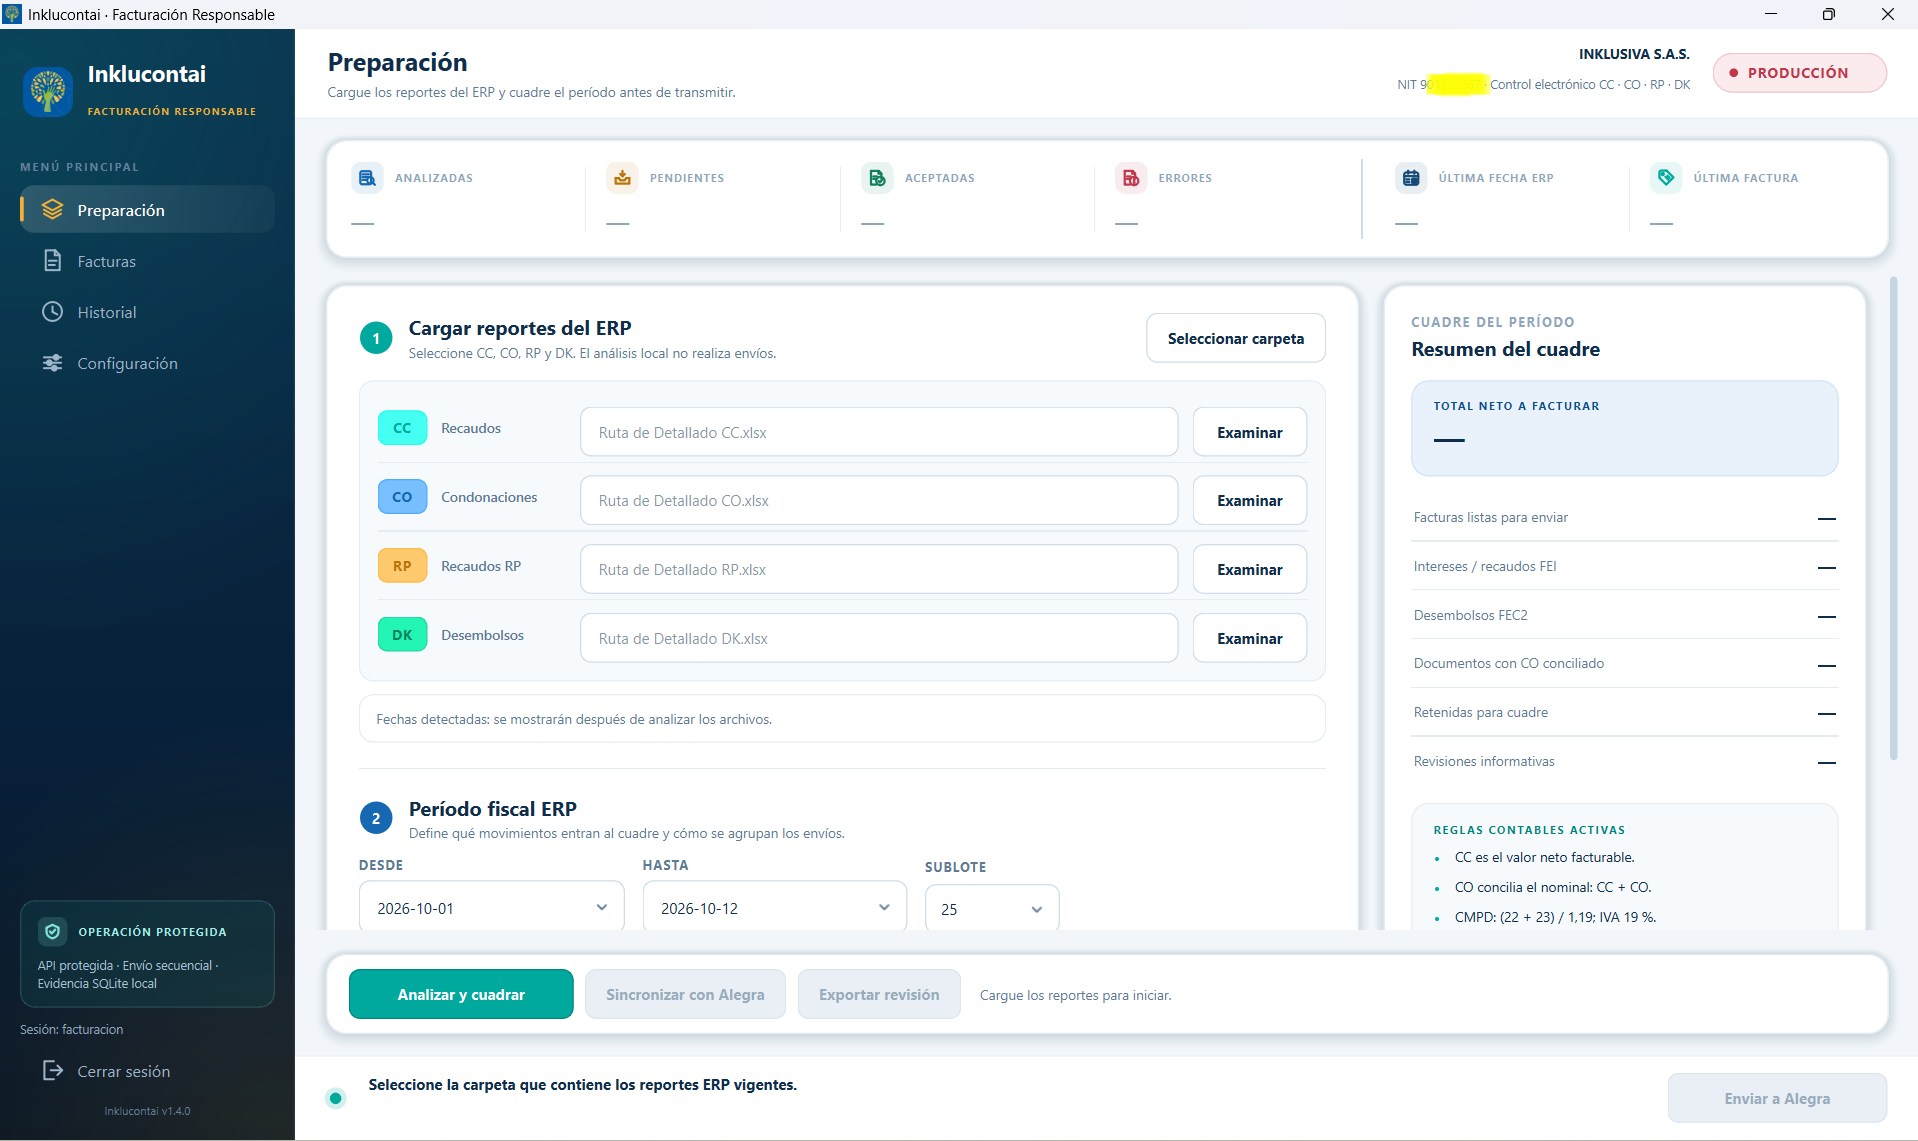Click Cerrar sesión link
Viewport: 1918px width, 1141px height.
tap(124, 1071)
